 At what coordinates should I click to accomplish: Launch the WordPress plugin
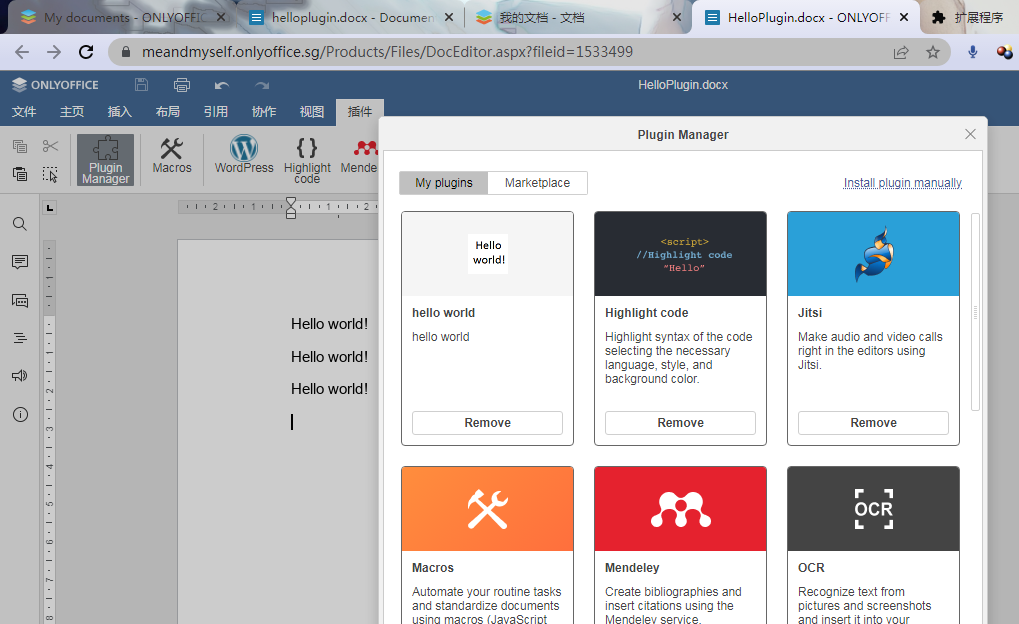pyautogui.click(x=244, y=155)
